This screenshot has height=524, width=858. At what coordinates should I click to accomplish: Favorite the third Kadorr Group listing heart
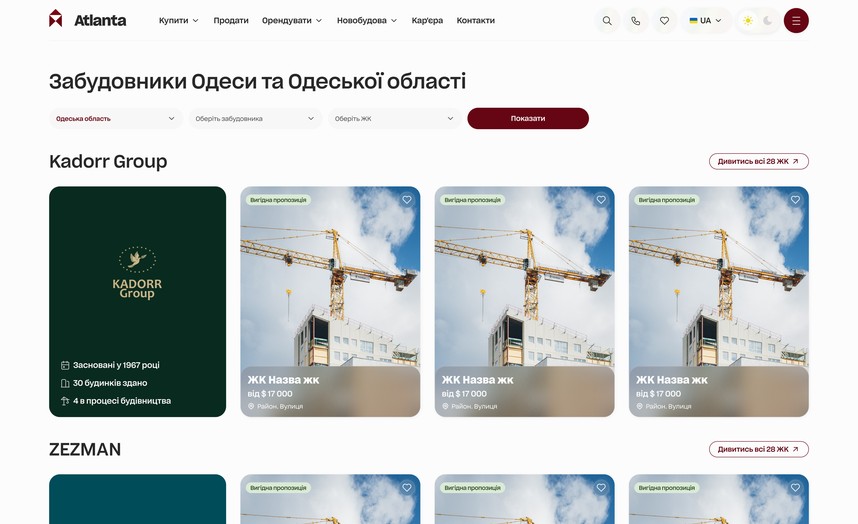[795, 200]
